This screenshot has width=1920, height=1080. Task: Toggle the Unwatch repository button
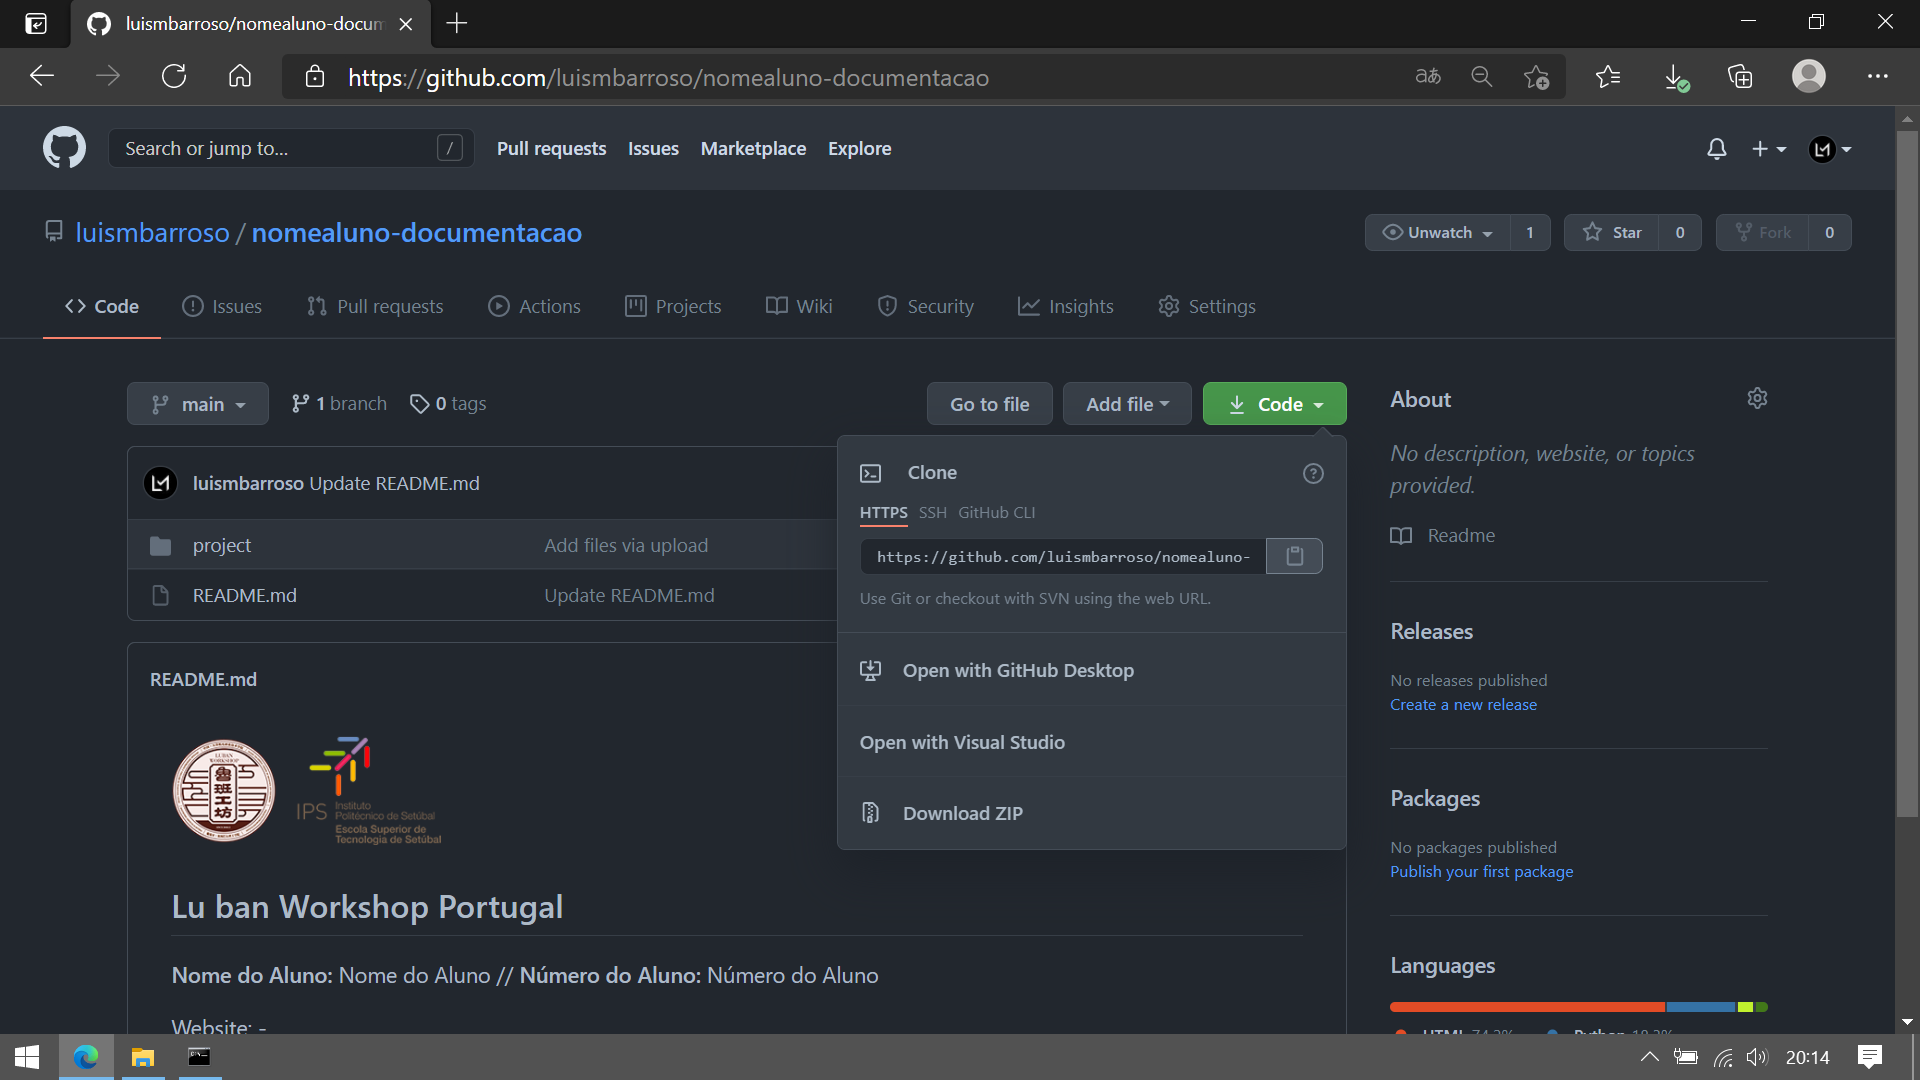(x=1438, y=232)
